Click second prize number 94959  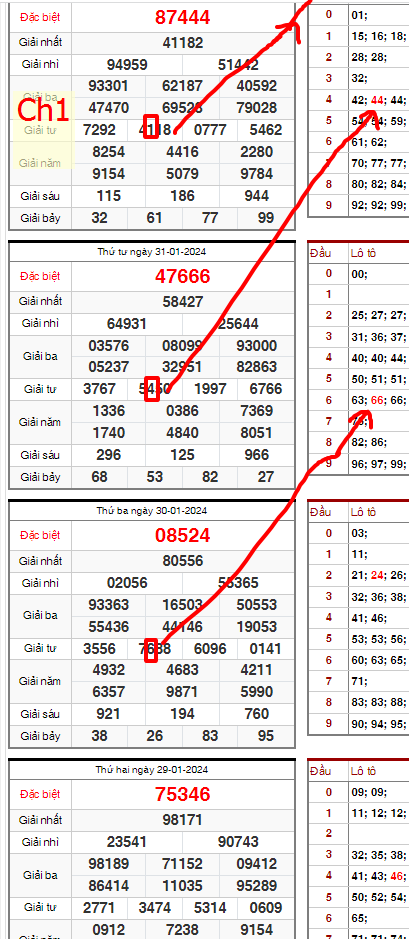(x=127, y=65)
